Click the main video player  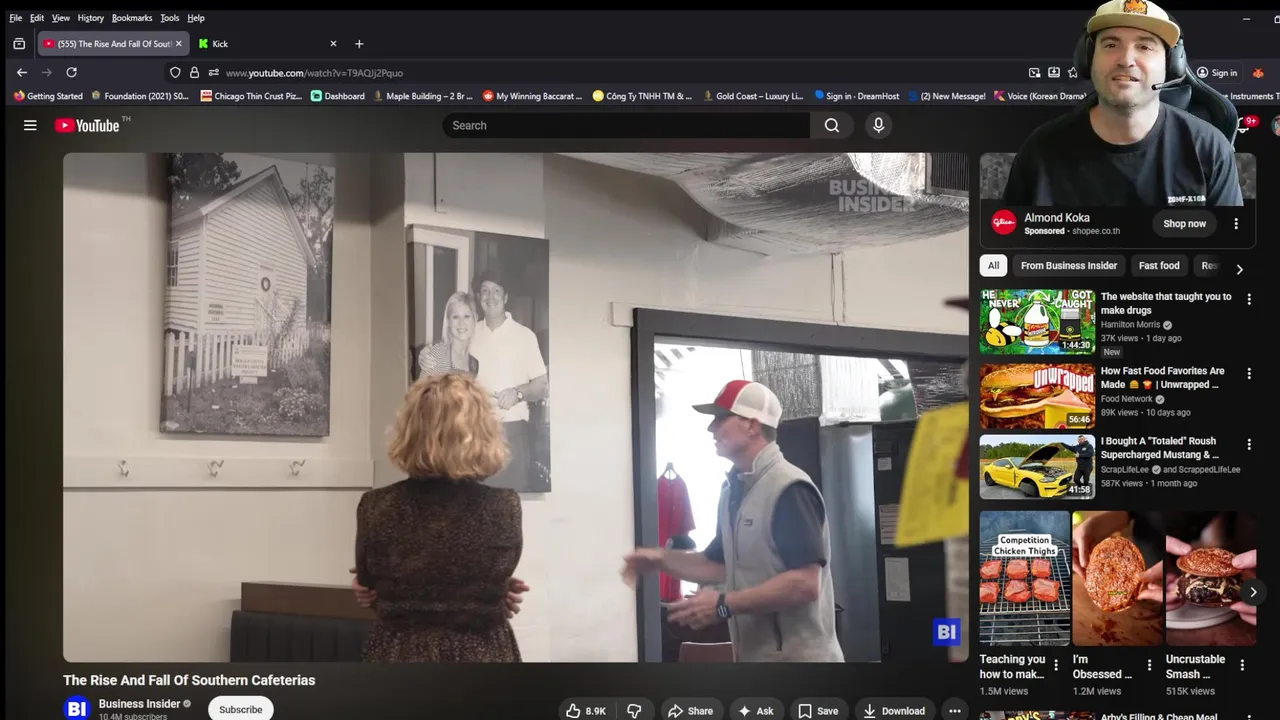516,407
